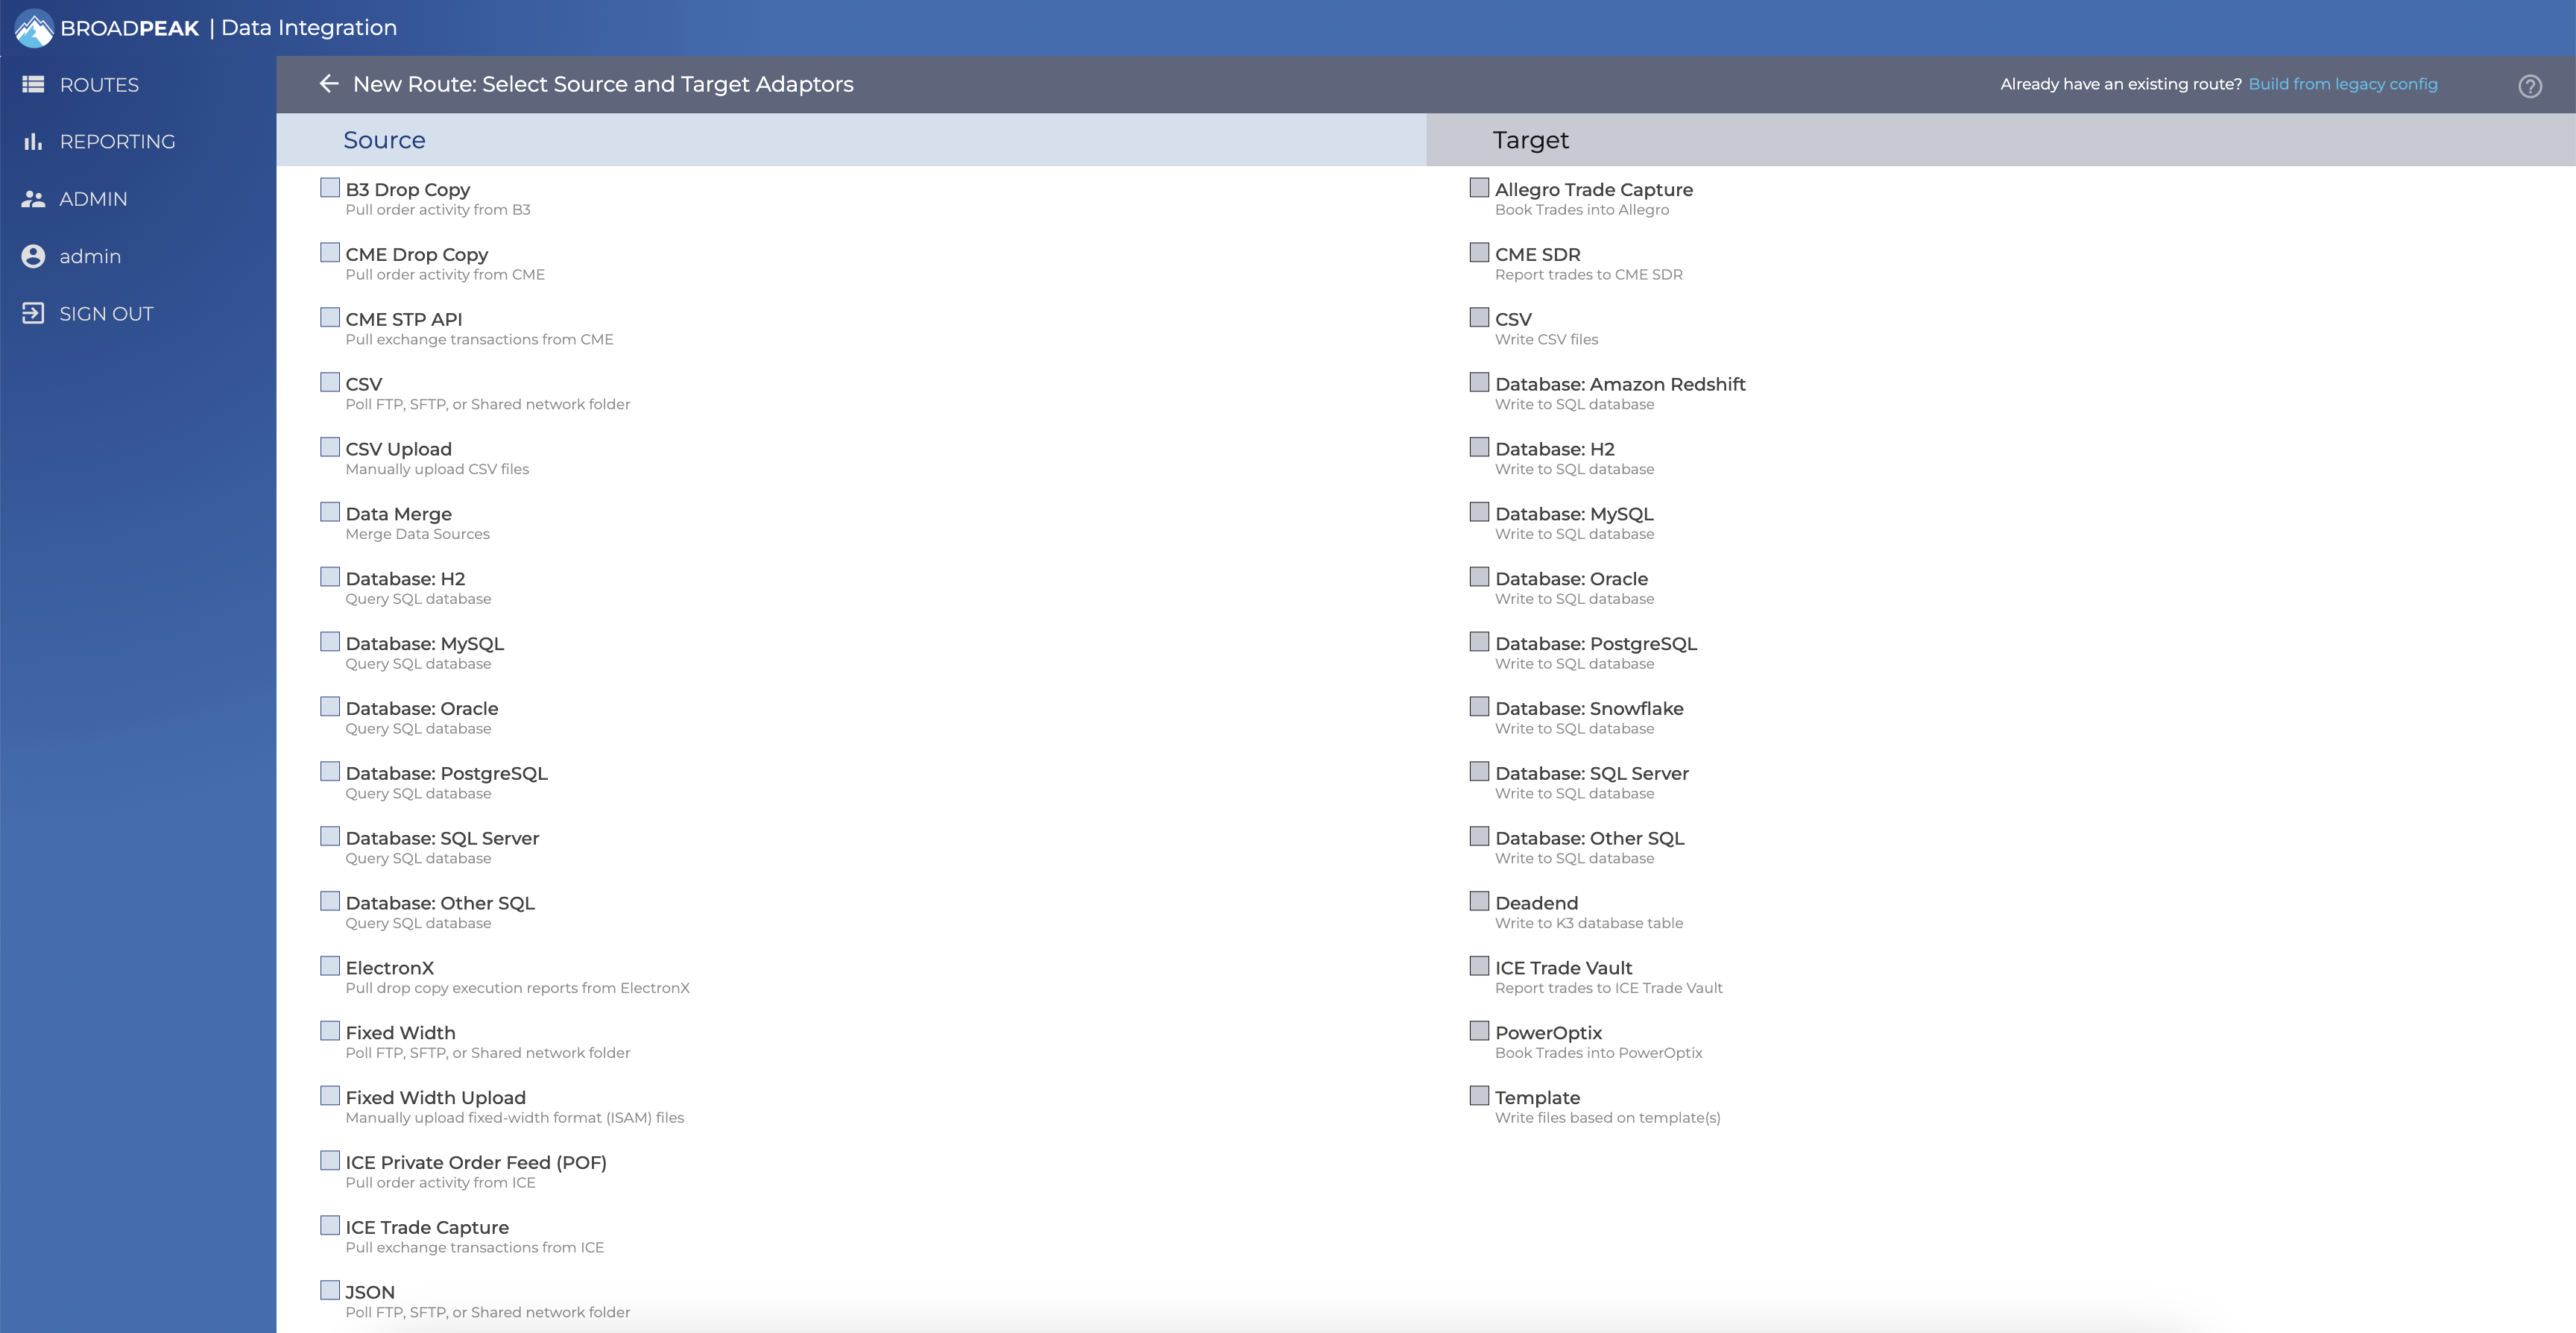Screen dimensions: 2576x1333
Task: Click the Admin people icon
Action: tap(32, 198)
